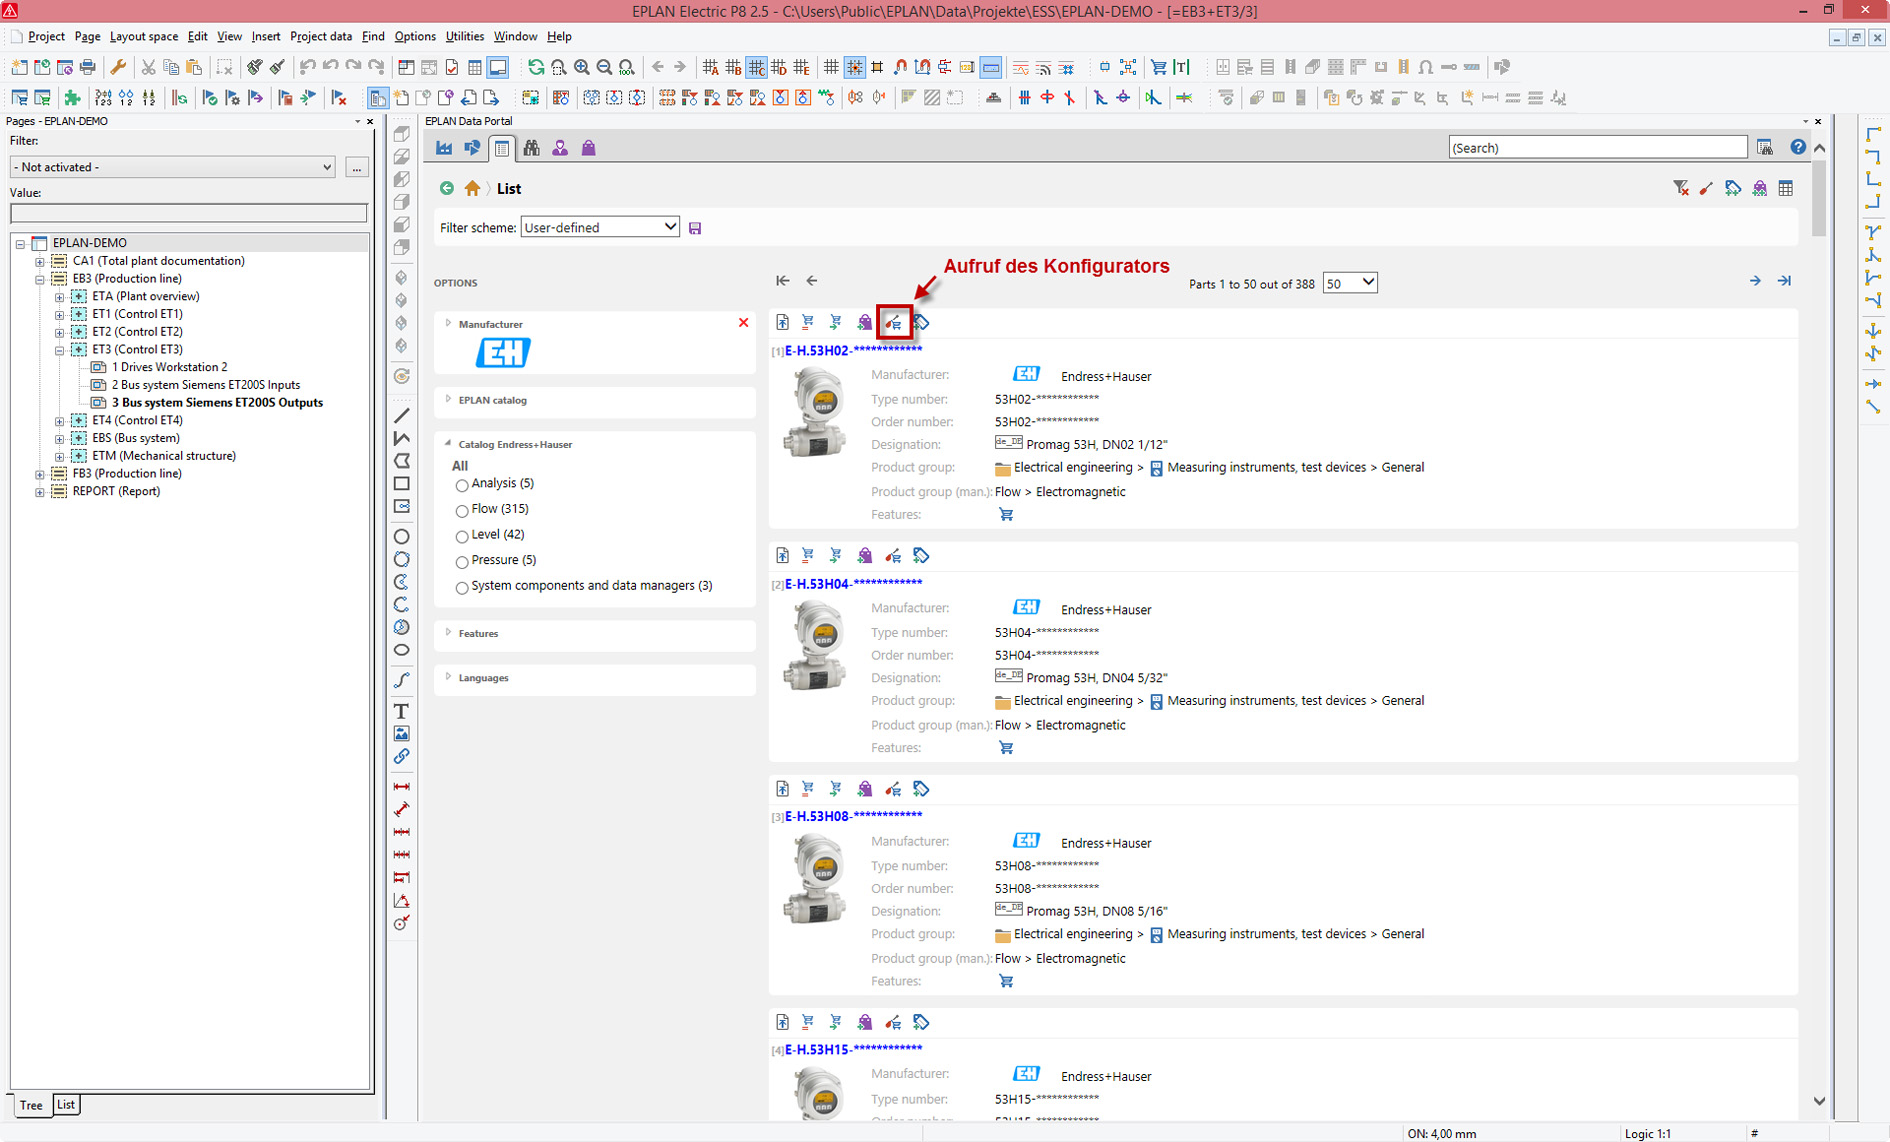Click the user account icon in Data Portal
Screen dimensions: 1890x1142
pos(560,147)
